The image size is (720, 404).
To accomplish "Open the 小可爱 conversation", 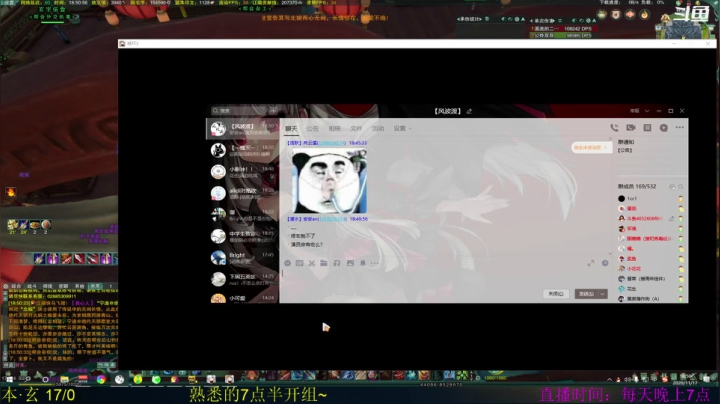I will [x=242, y=298].
